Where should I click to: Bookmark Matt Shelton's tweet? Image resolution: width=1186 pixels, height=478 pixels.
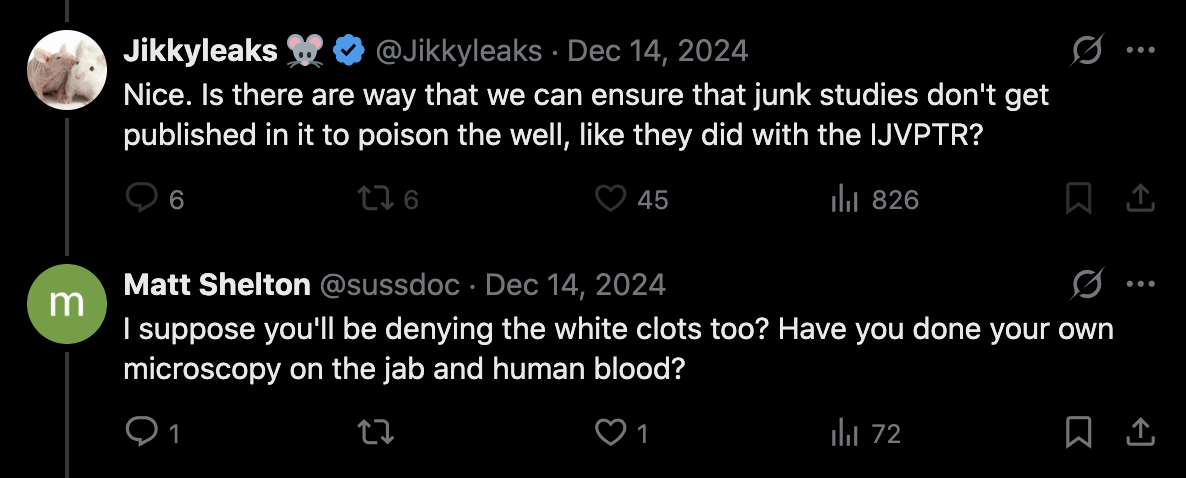click(x=1078, y=433)
